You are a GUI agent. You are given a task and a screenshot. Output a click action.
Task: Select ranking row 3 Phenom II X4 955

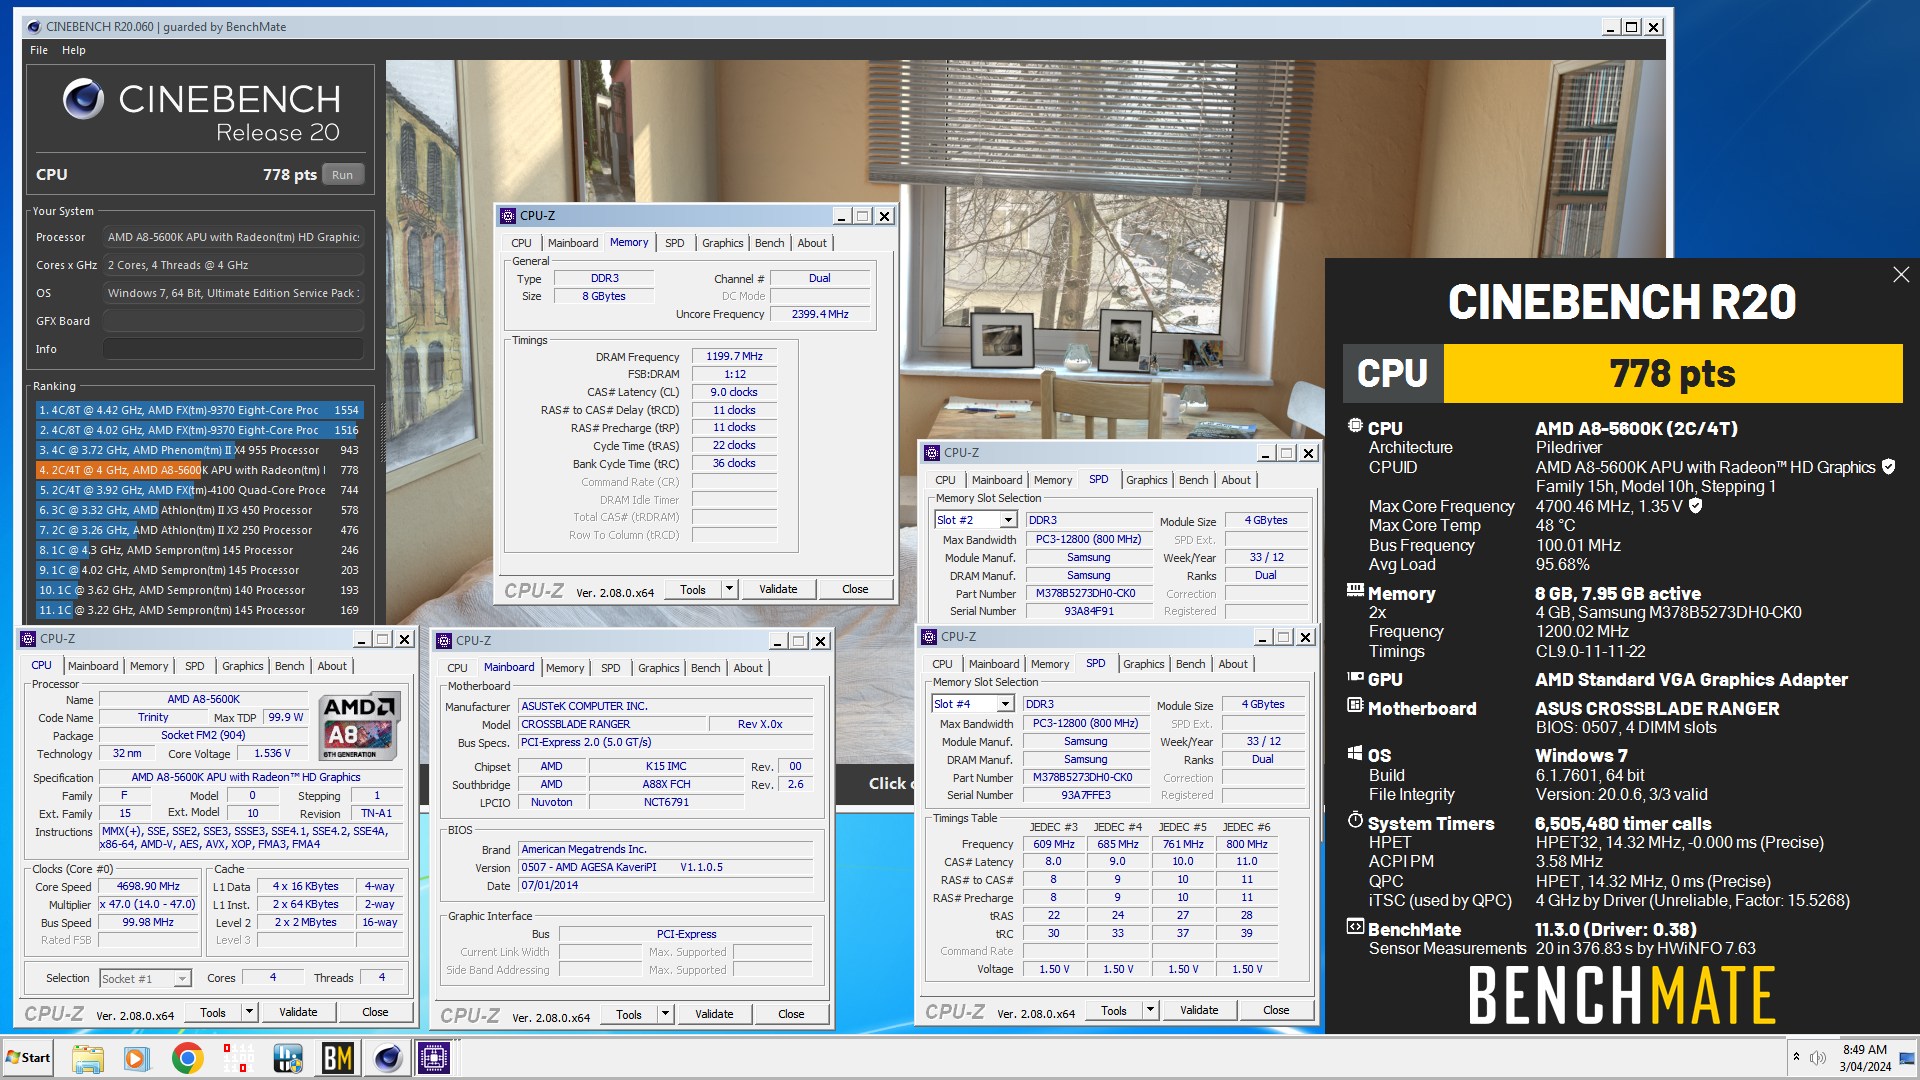198,450
